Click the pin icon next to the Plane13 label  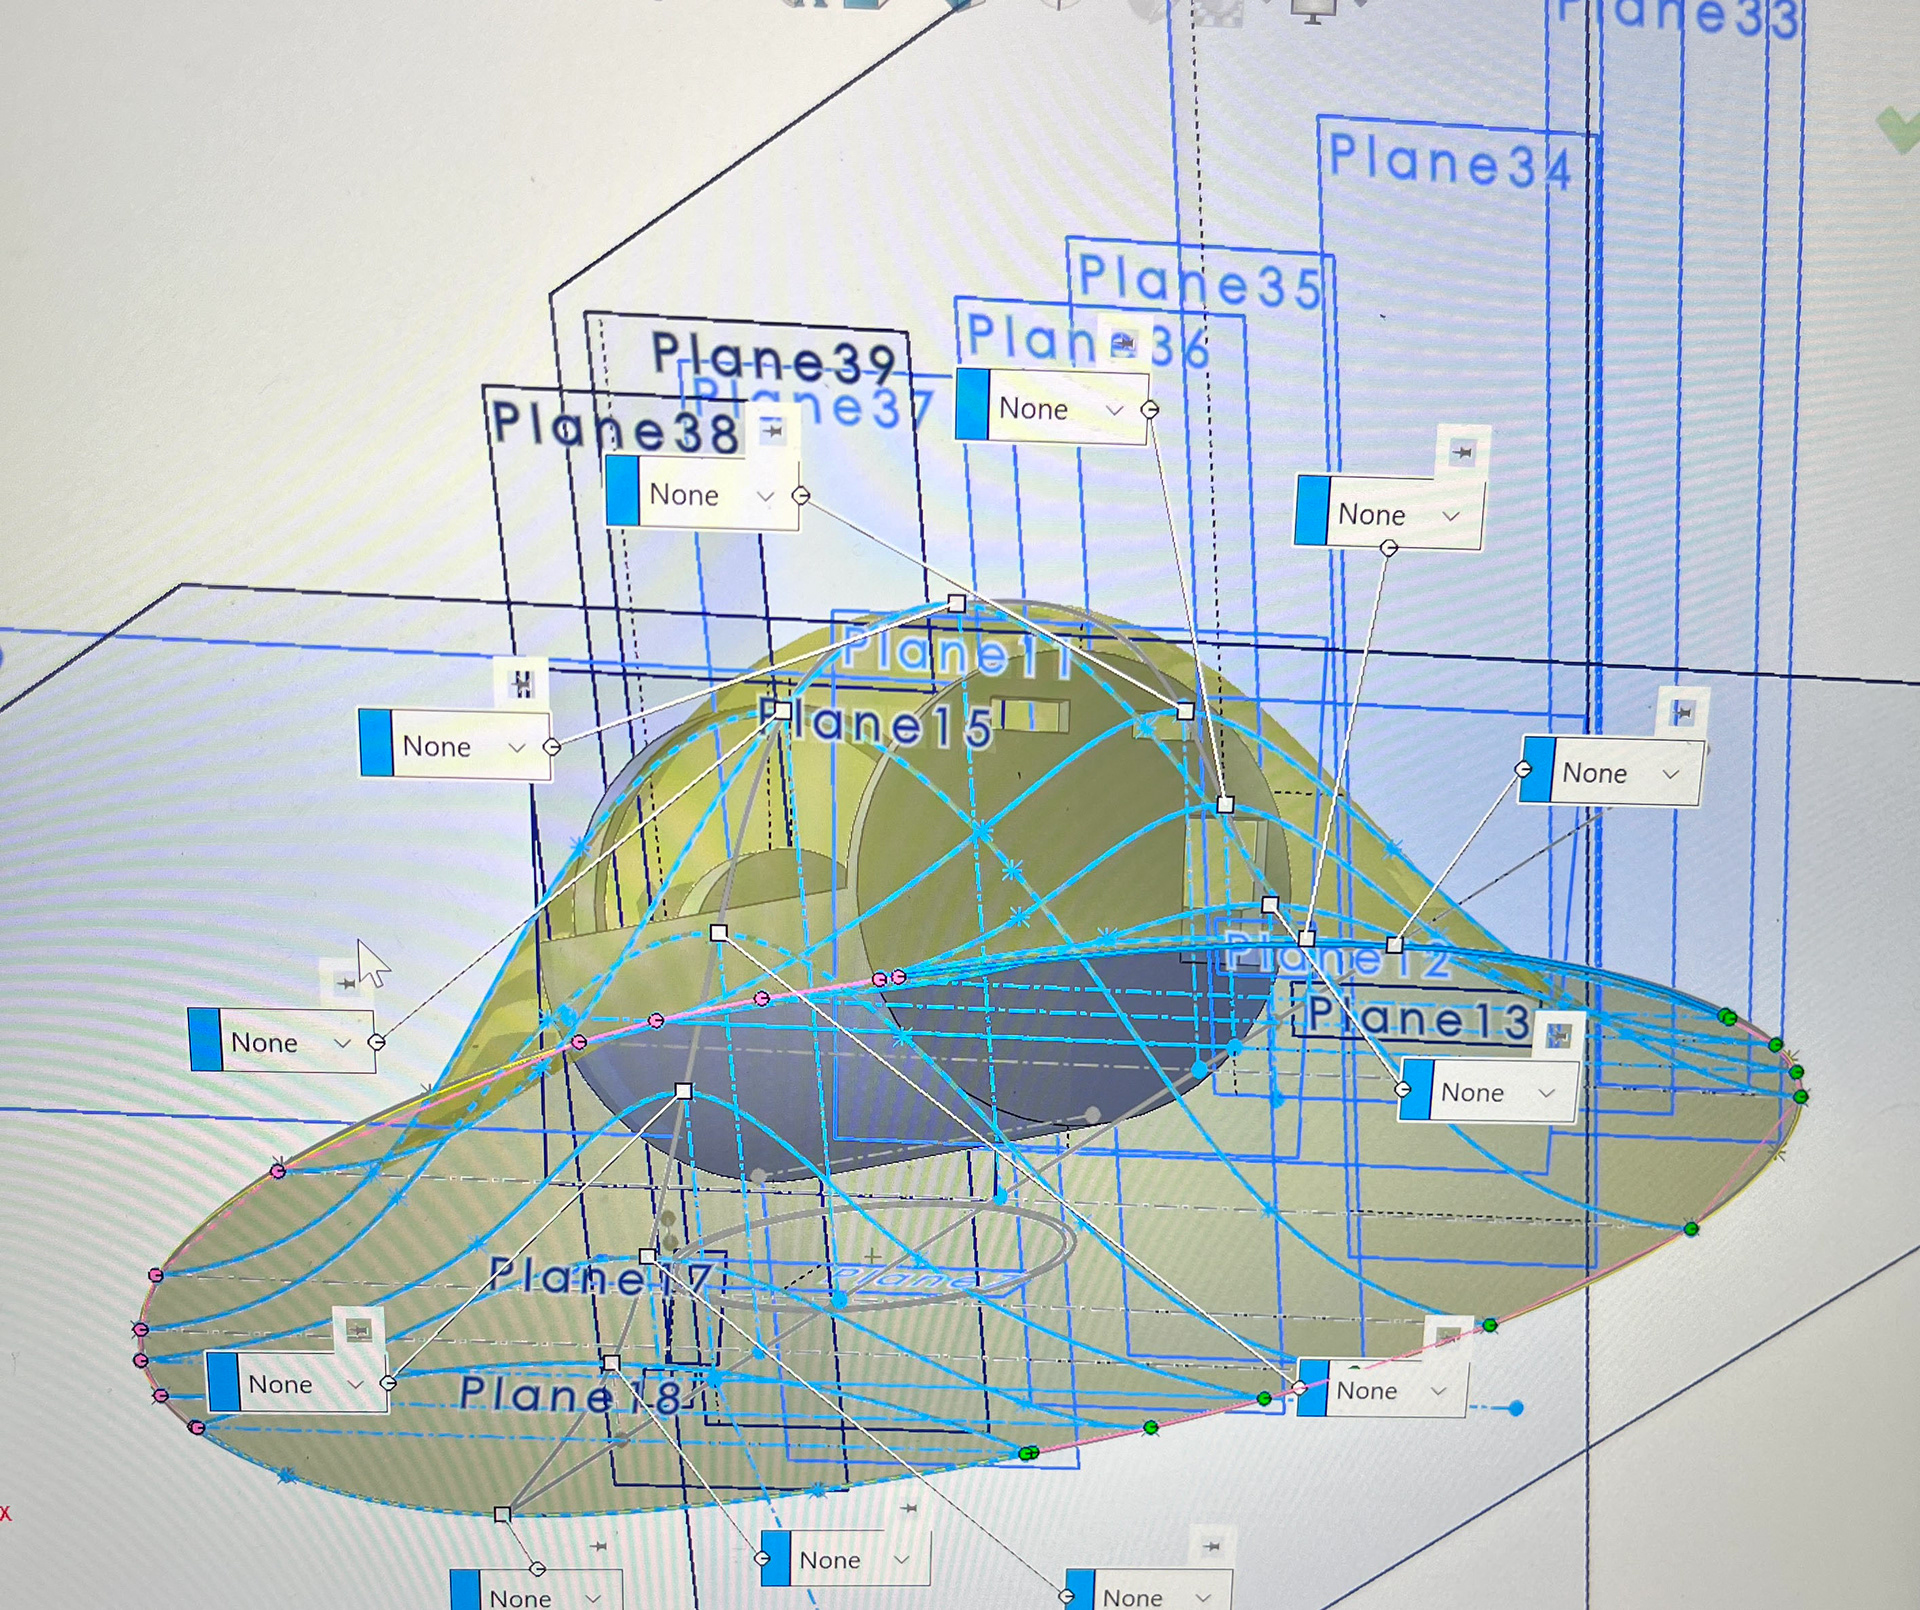tap(1557, 1037)
